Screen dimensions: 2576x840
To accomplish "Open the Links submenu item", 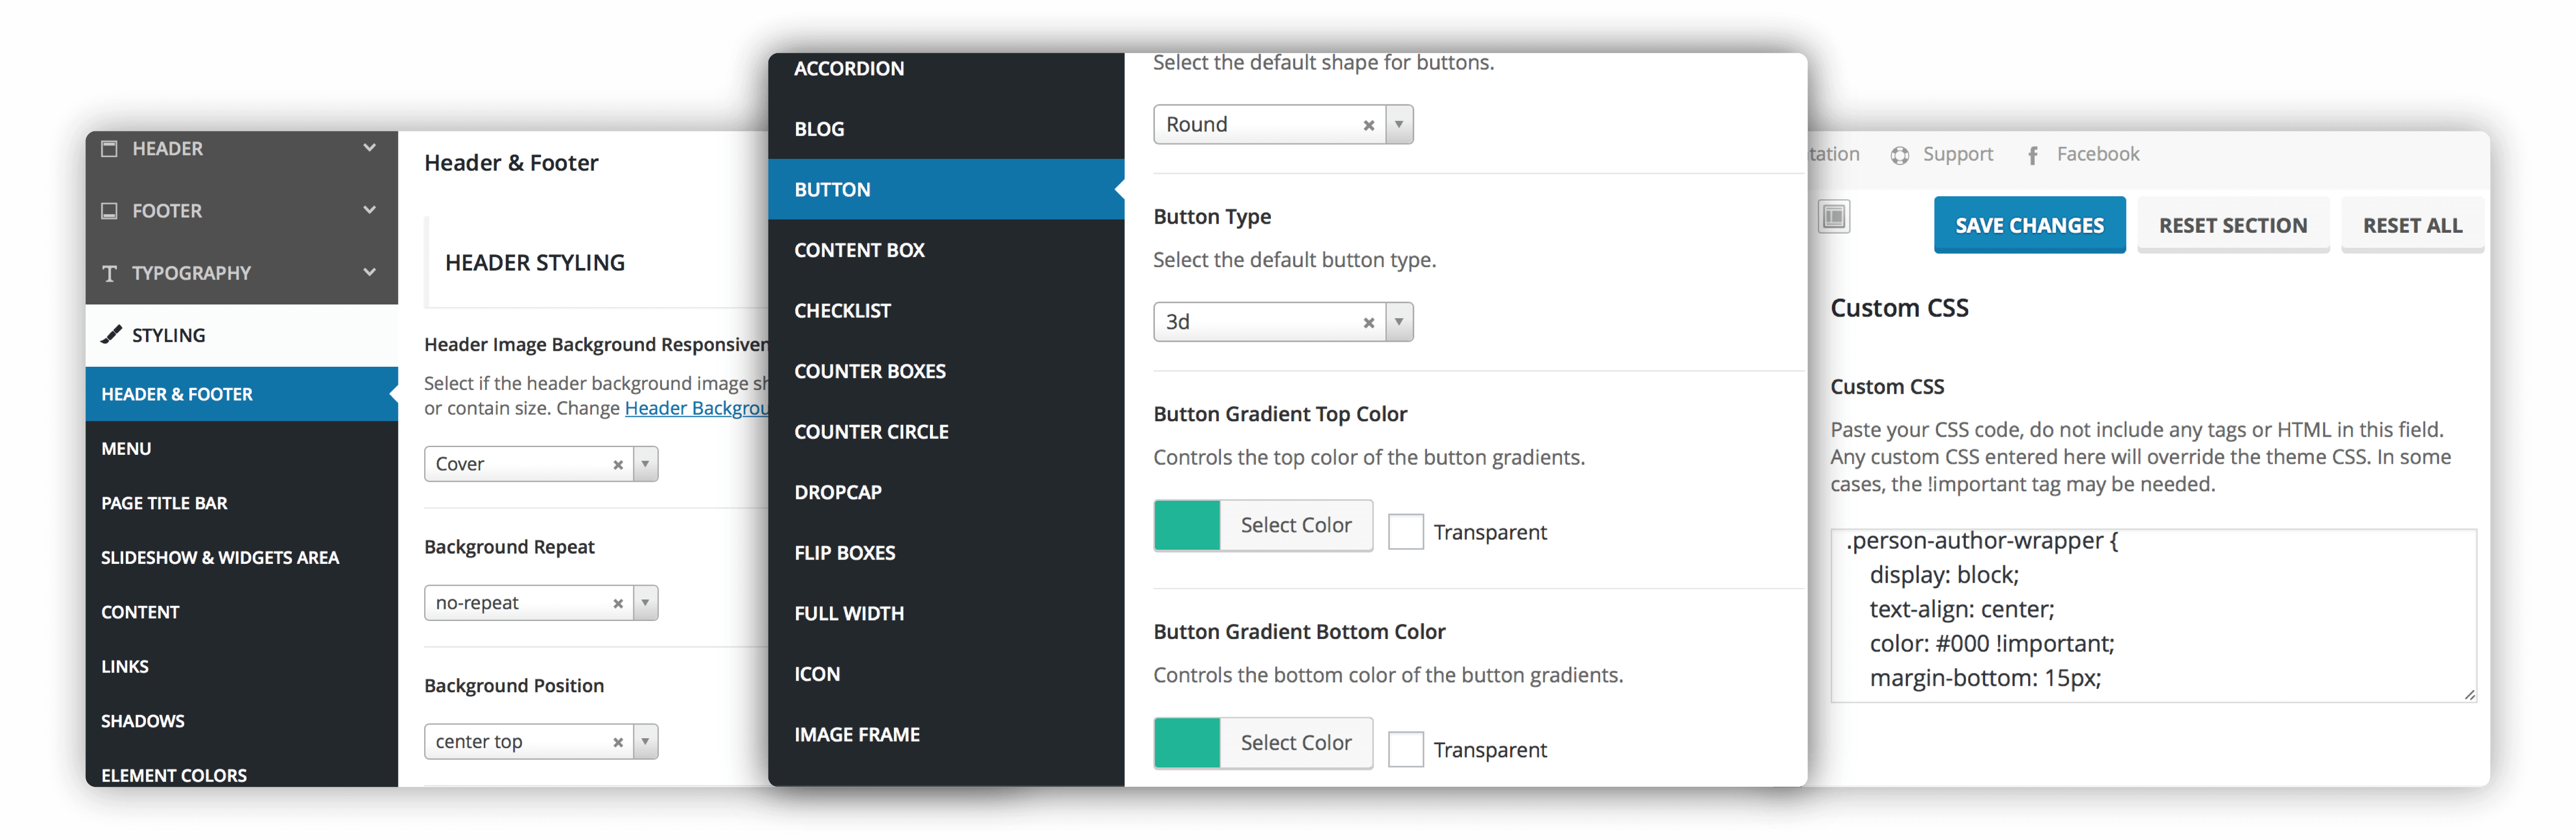I will click(x=242, y=667).
